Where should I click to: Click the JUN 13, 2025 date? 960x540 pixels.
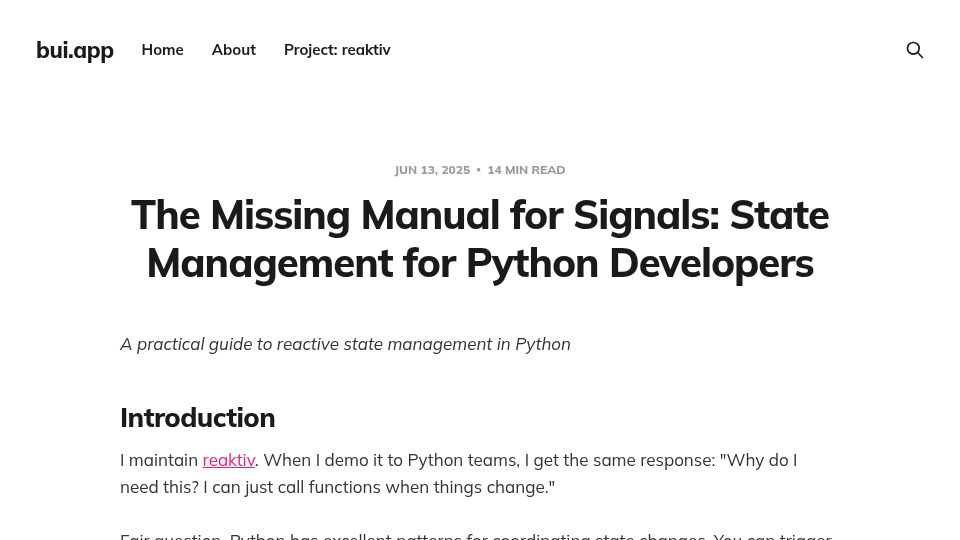click(432, 170)
